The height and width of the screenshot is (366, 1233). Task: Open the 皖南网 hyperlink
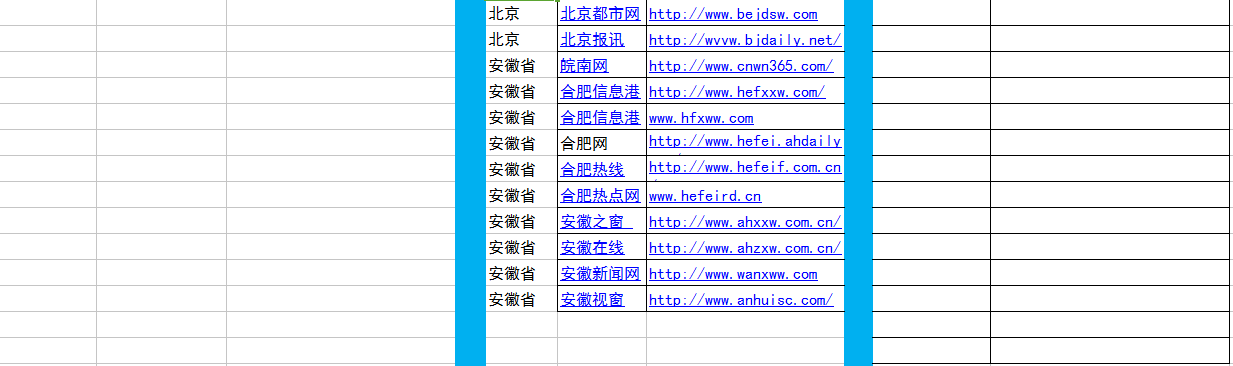tap(584, 66)
